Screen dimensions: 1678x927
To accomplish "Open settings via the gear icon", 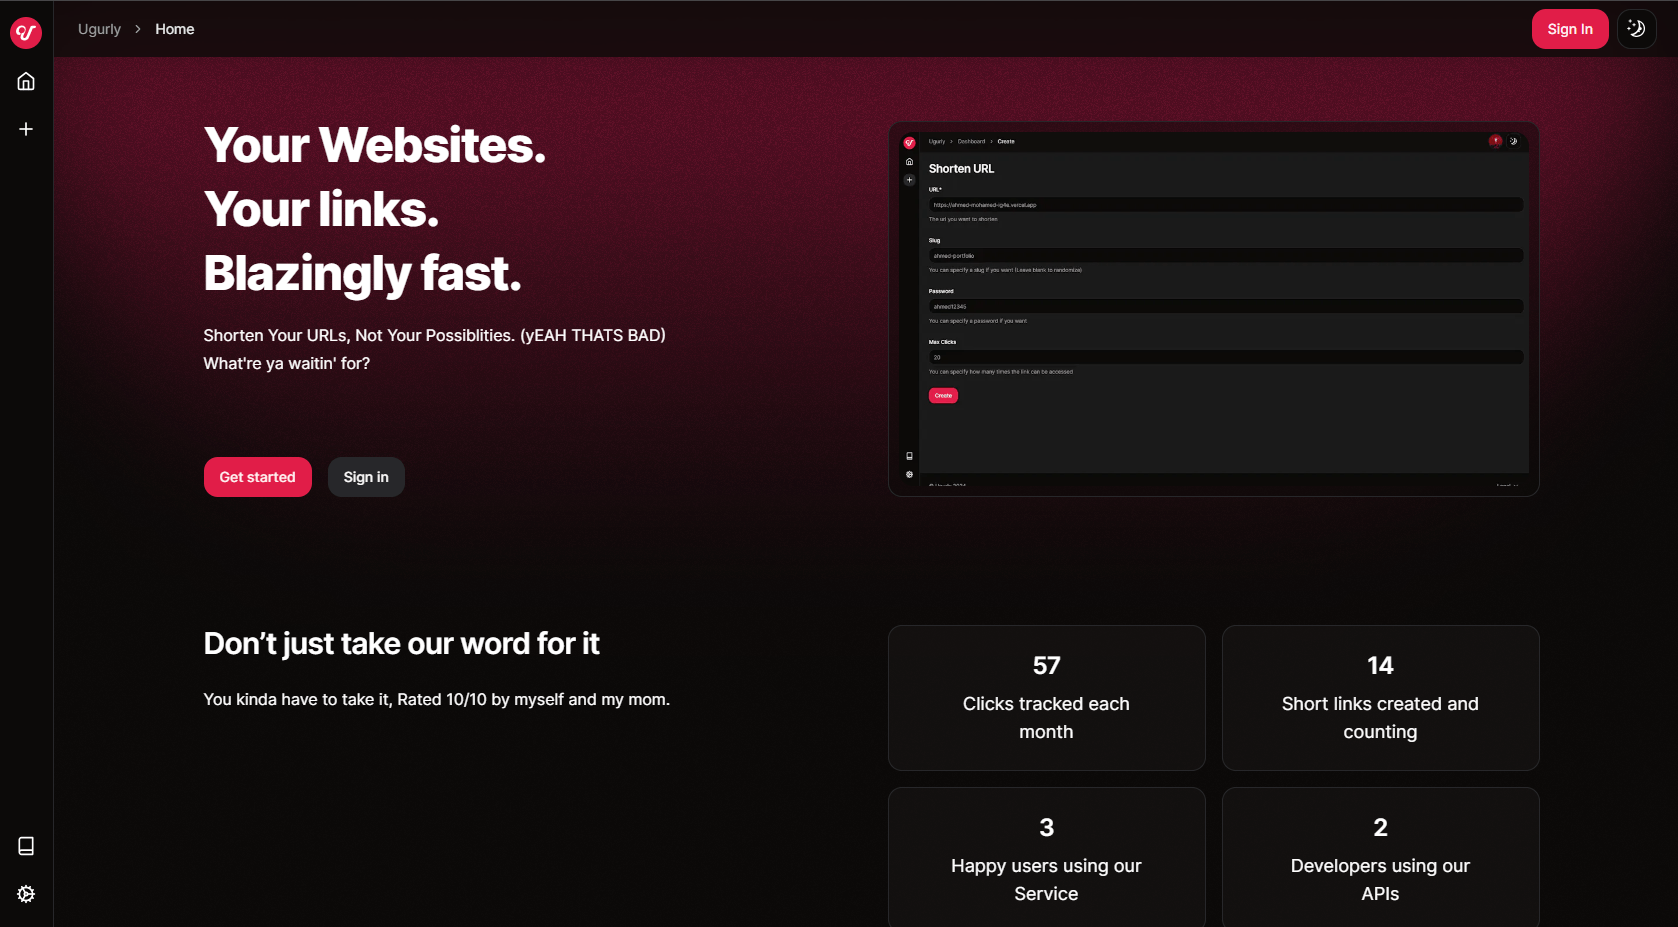I will (26, 894).
